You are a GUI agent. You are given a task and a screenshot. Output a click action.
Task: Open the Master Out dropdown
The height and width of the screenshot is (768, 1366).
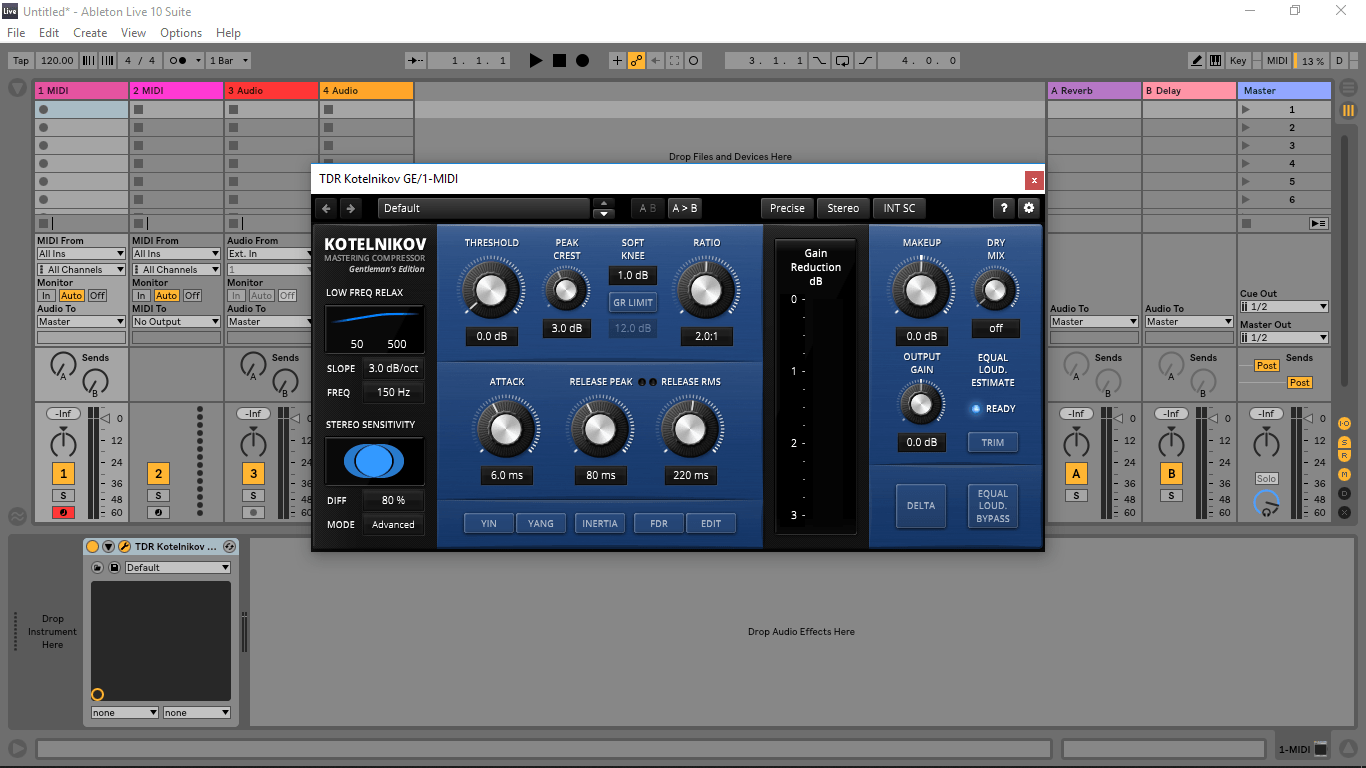click(1284, 338)
